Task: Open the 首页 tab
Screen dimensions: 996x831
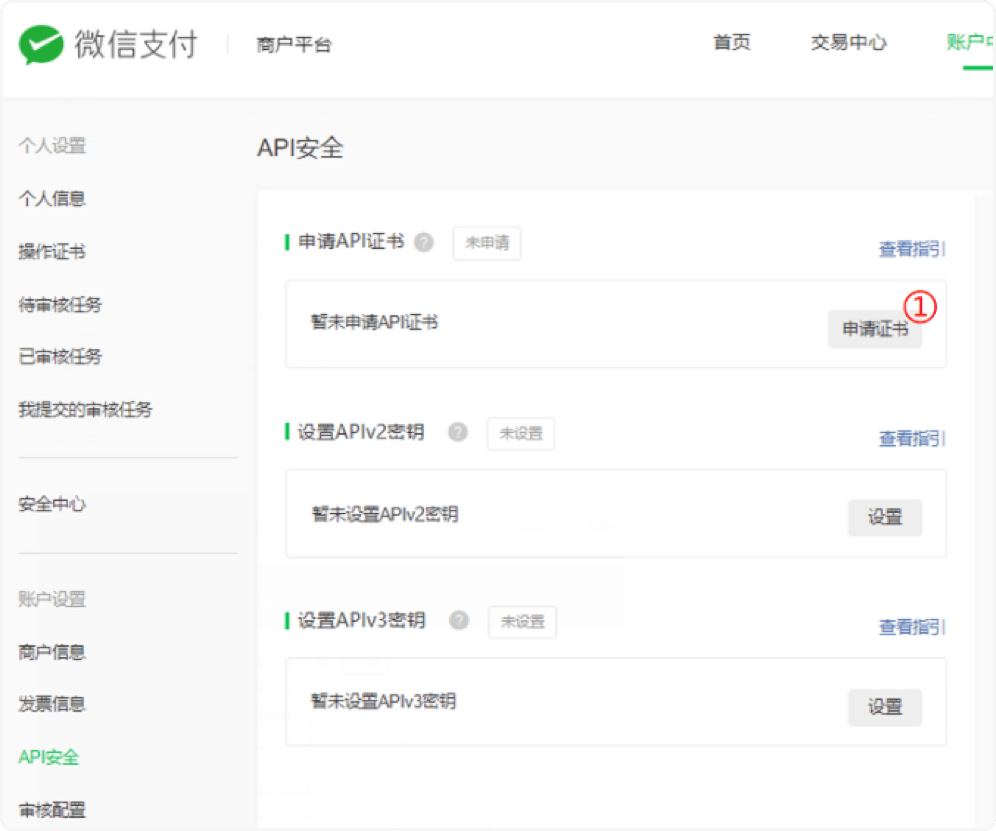Action: (731, 43)
